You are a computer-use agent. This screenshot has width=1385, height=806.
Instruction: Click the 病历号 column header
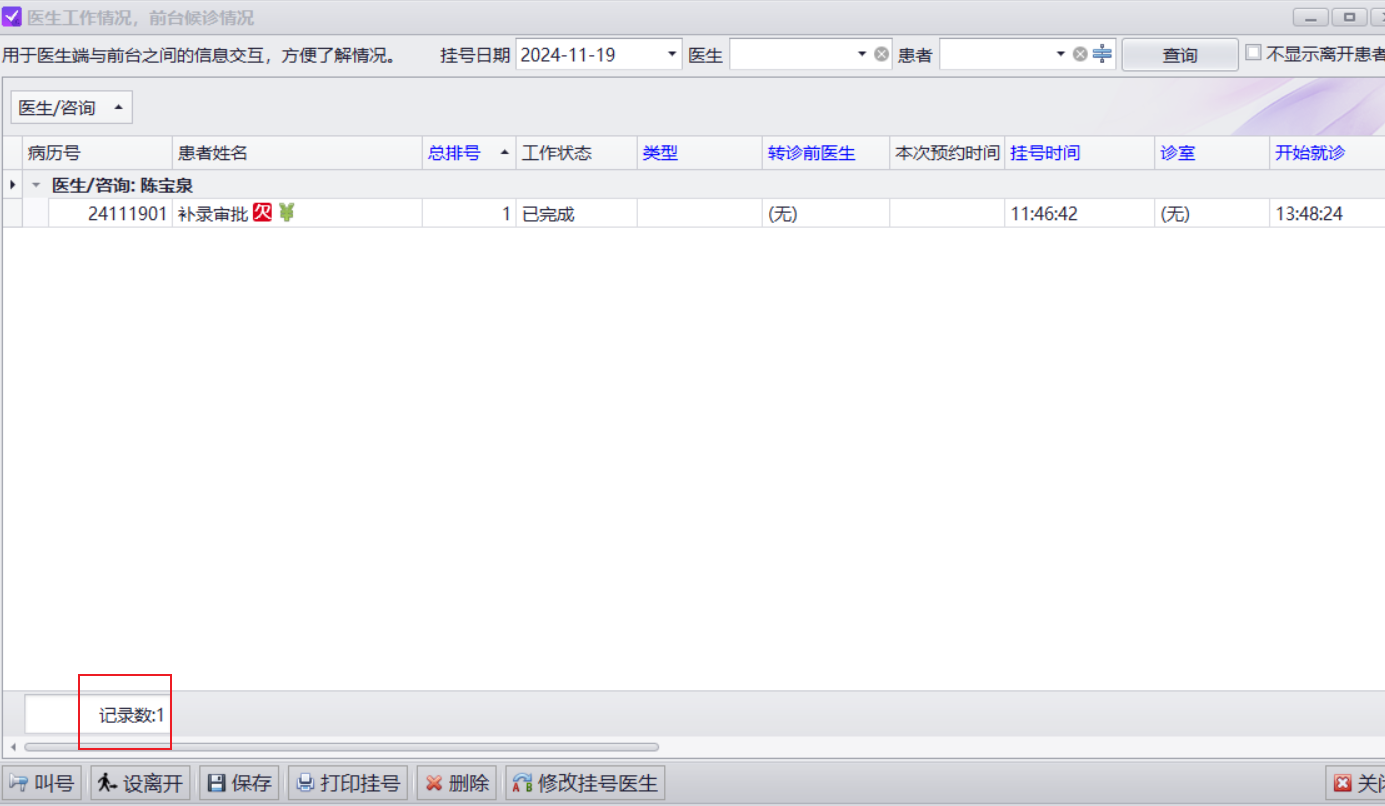98,153
